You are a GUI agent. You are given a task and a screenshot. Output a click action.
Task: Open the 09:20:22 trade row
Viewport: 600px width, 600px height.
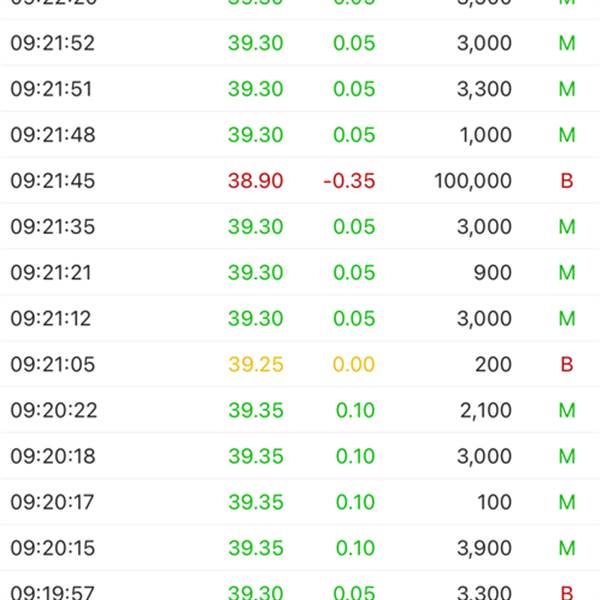(x=300, y=410)
